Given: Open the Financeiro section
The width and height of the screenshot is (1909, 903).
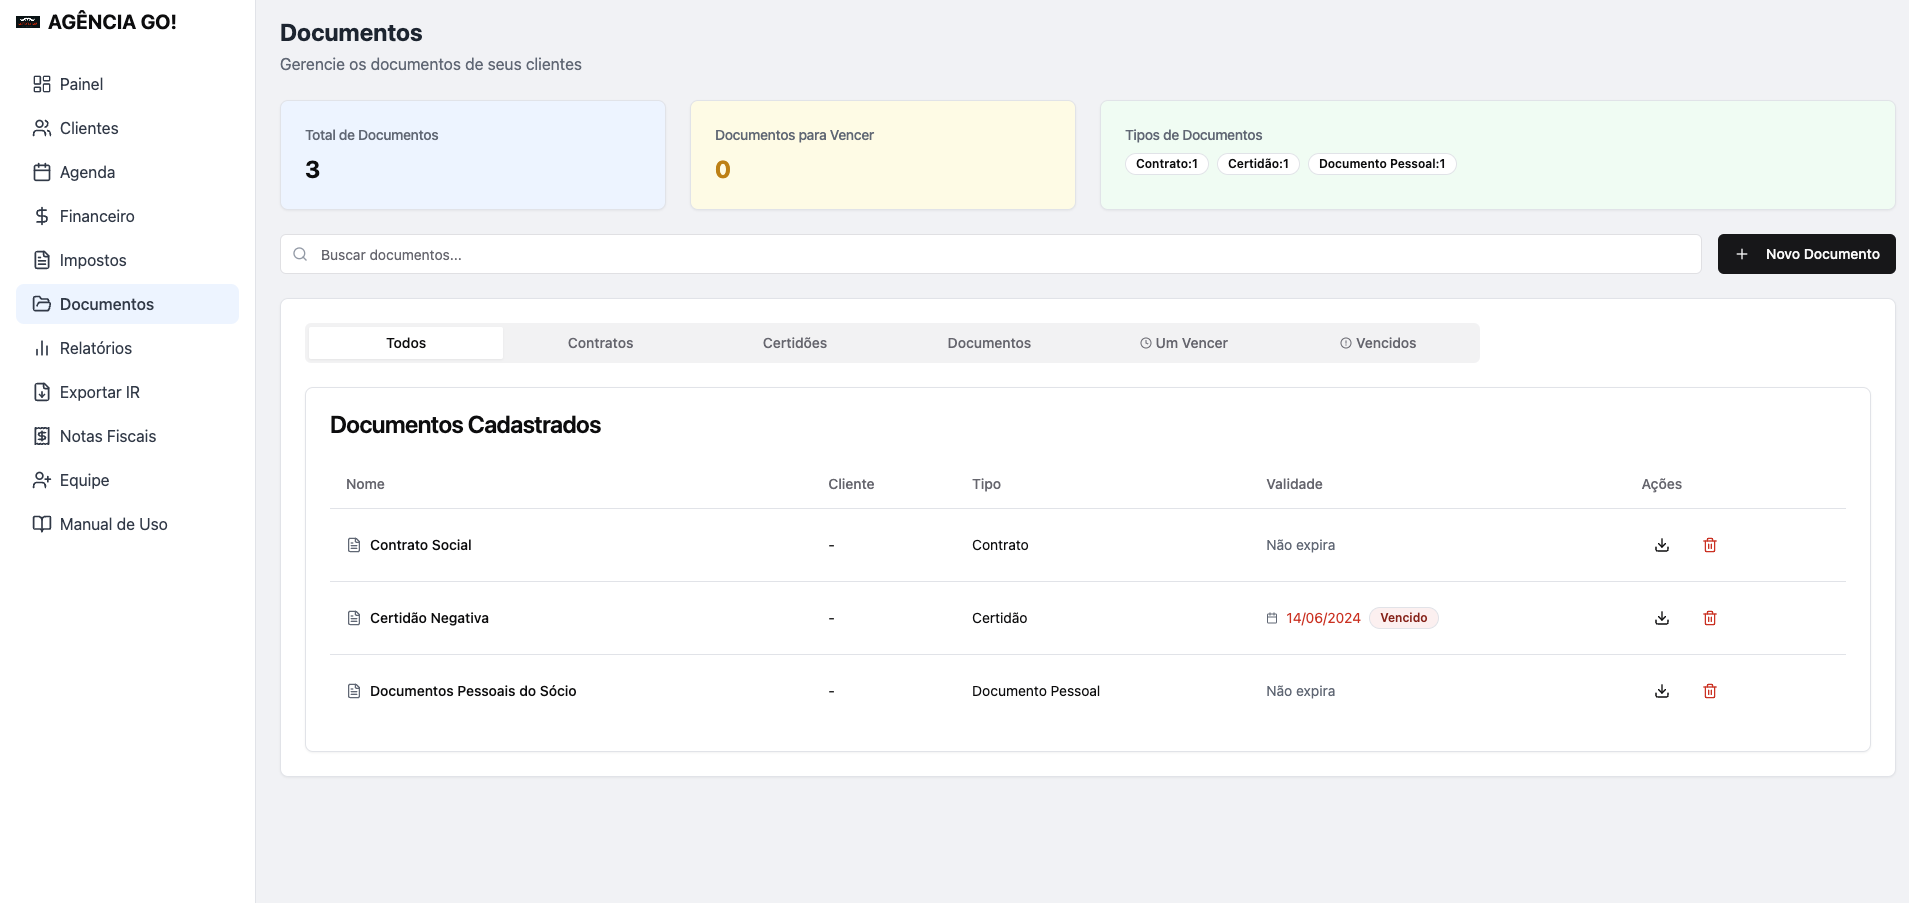Looking at the screenshot, I should point(127,216).
